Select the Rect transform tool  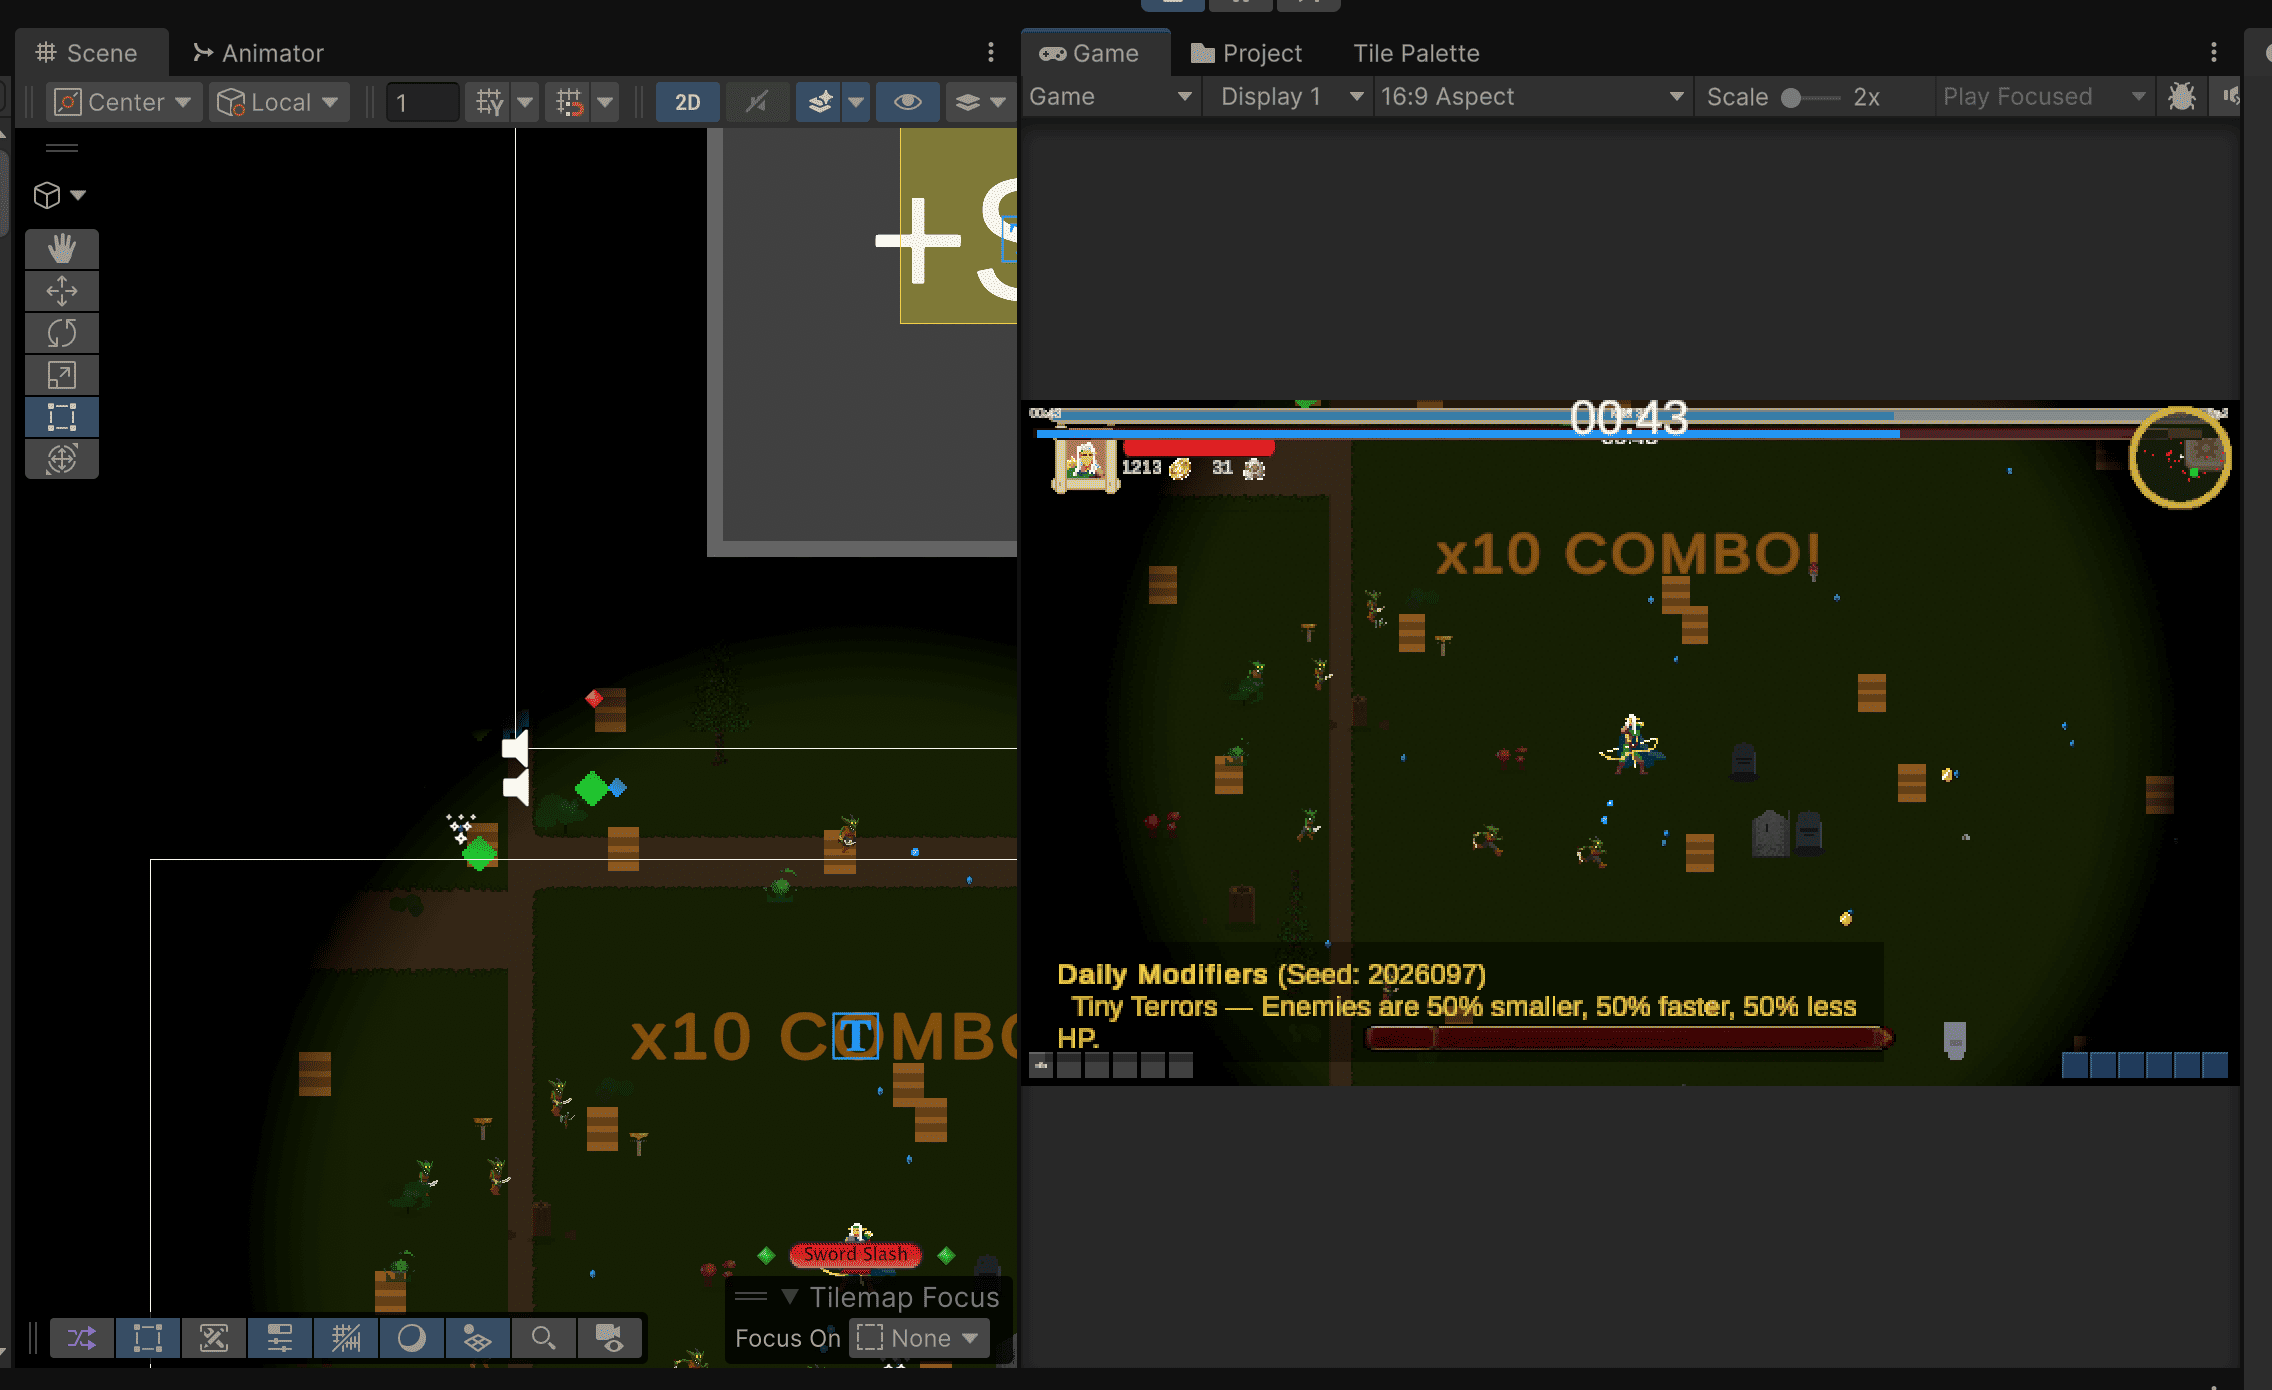coord(62,417)
